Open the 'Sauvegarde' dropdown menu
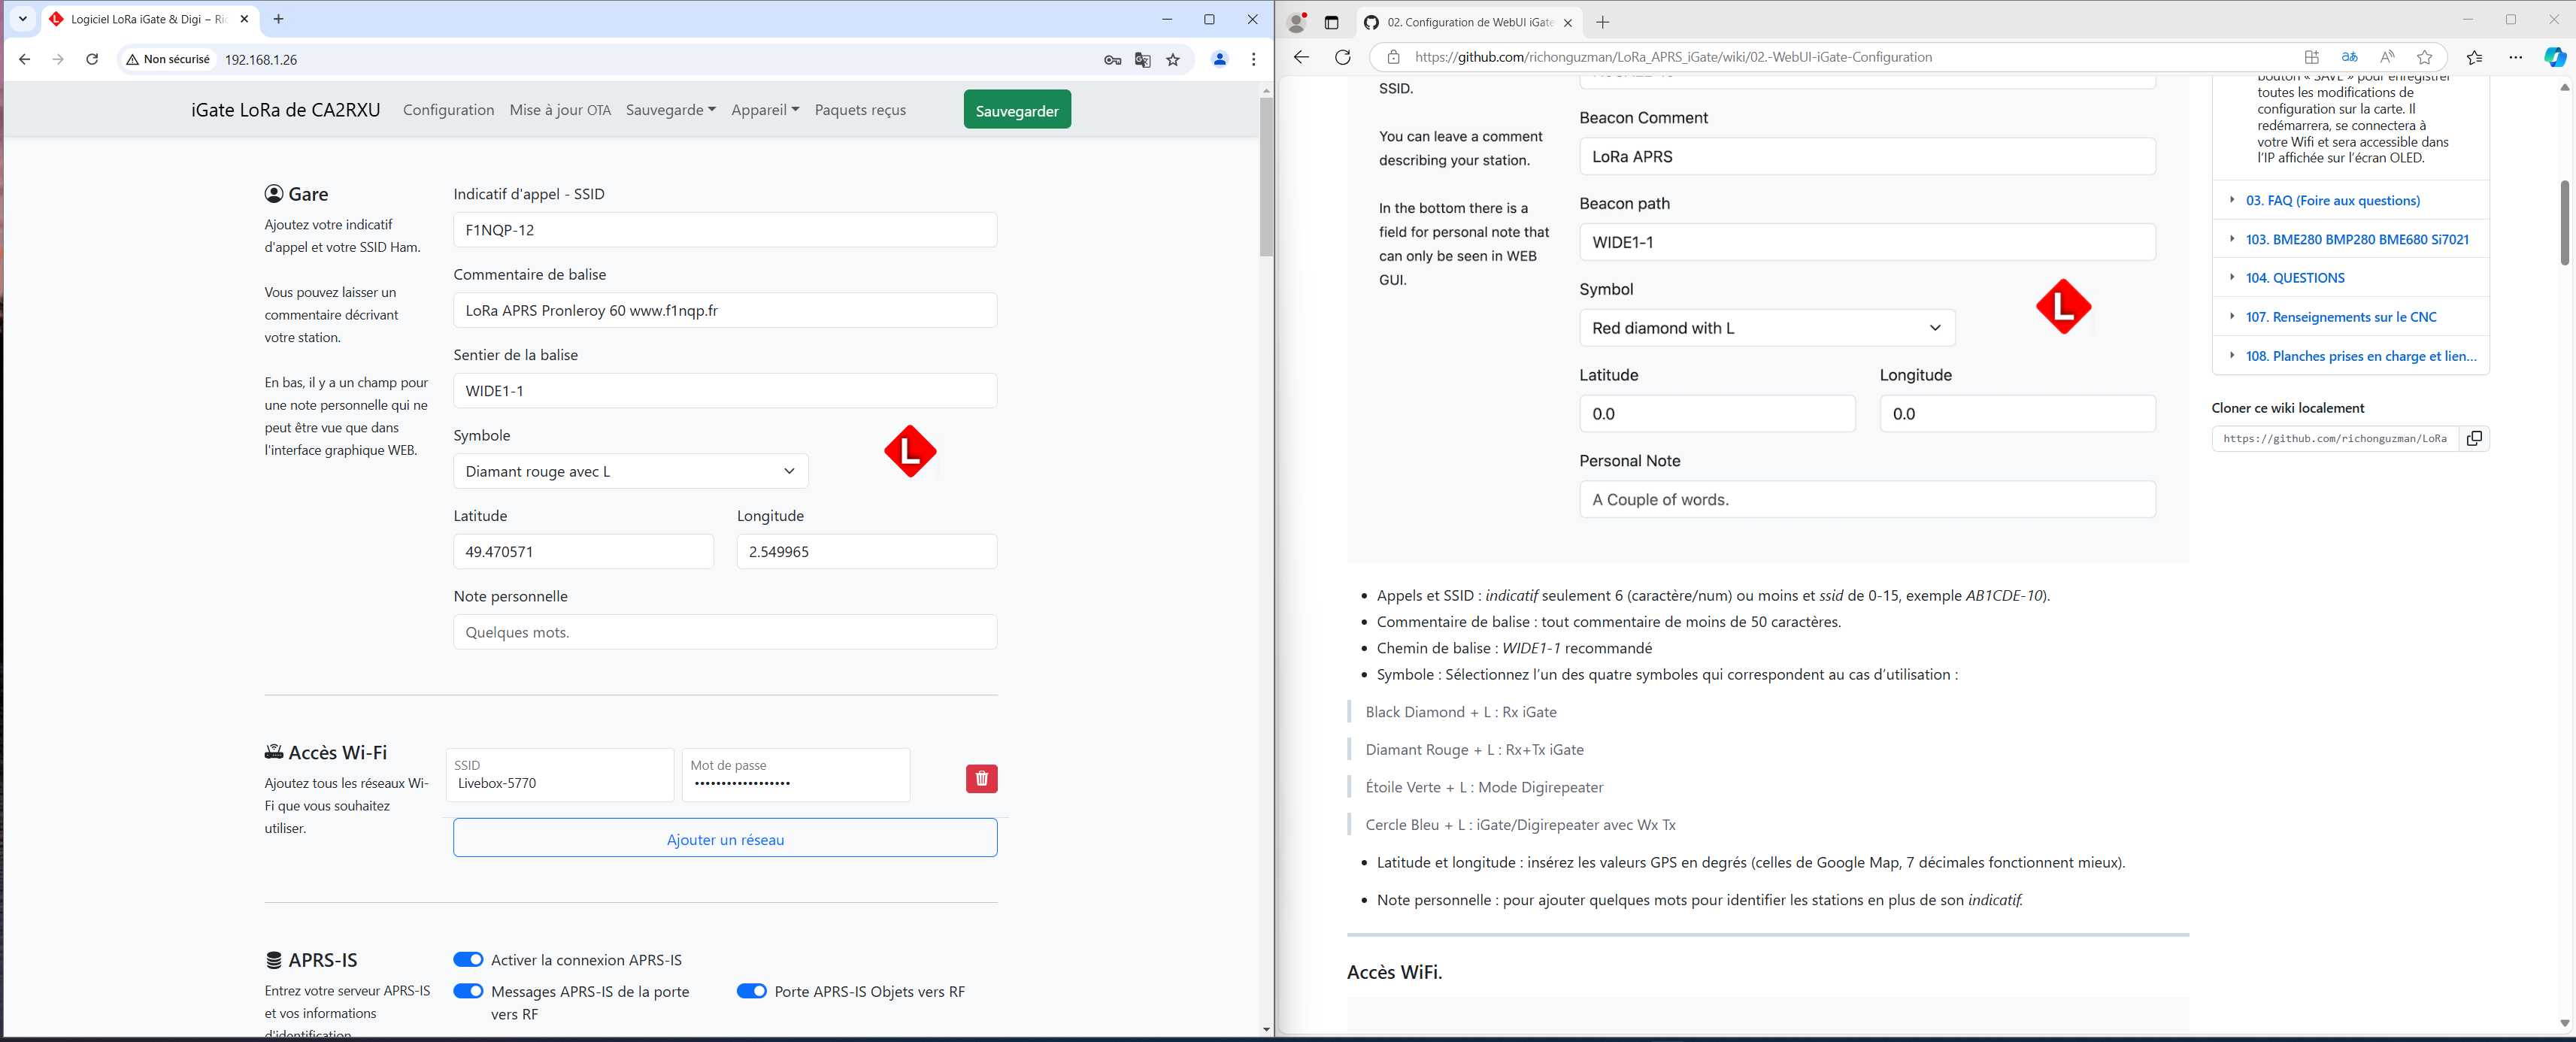This screenshot has height=1042, width=2576. click(671, 110)
